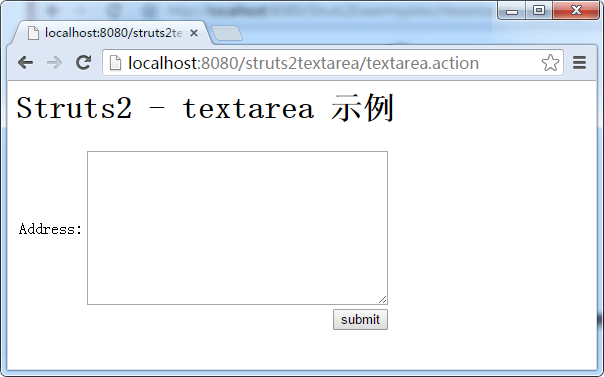Reload the textarea.action page
Viewport: 604px width, 377px height.
[84, 63]
